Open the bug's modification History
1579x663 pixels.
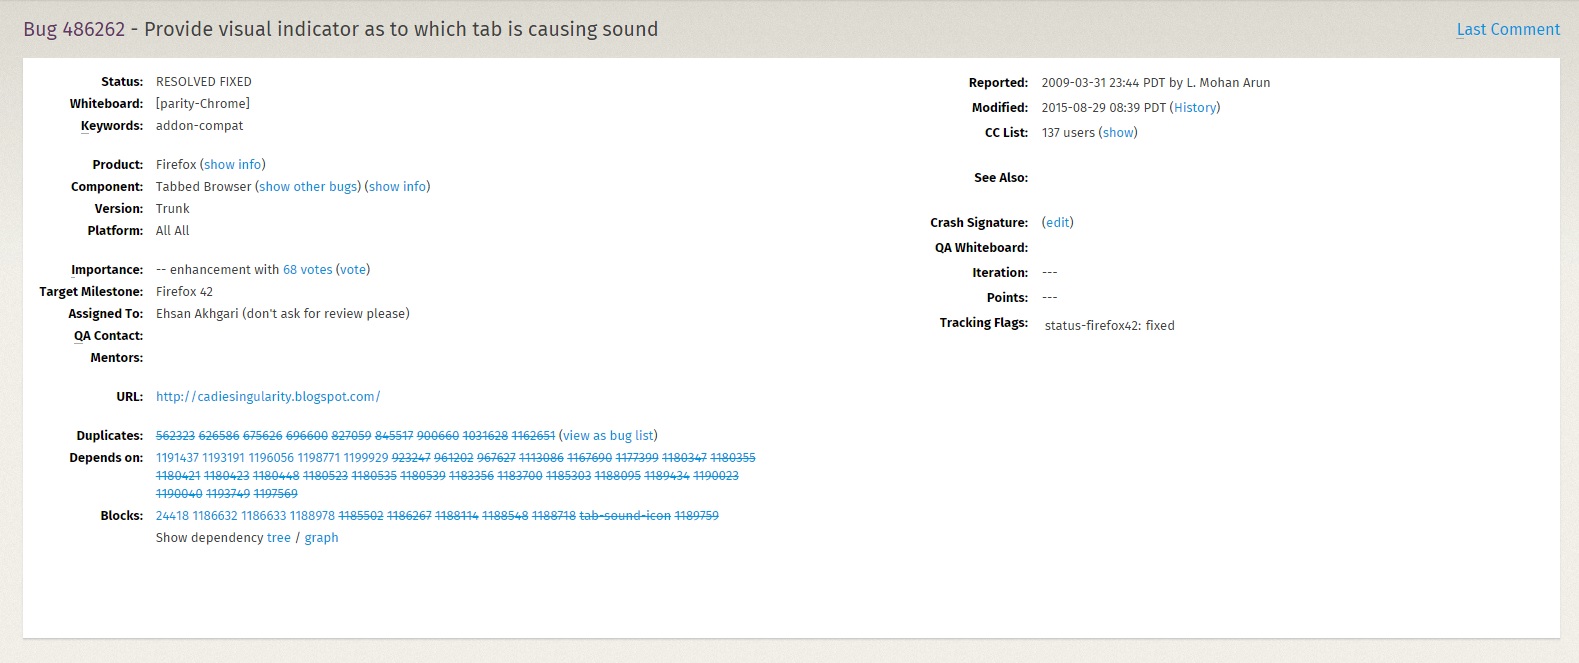tap(1195, 108)
